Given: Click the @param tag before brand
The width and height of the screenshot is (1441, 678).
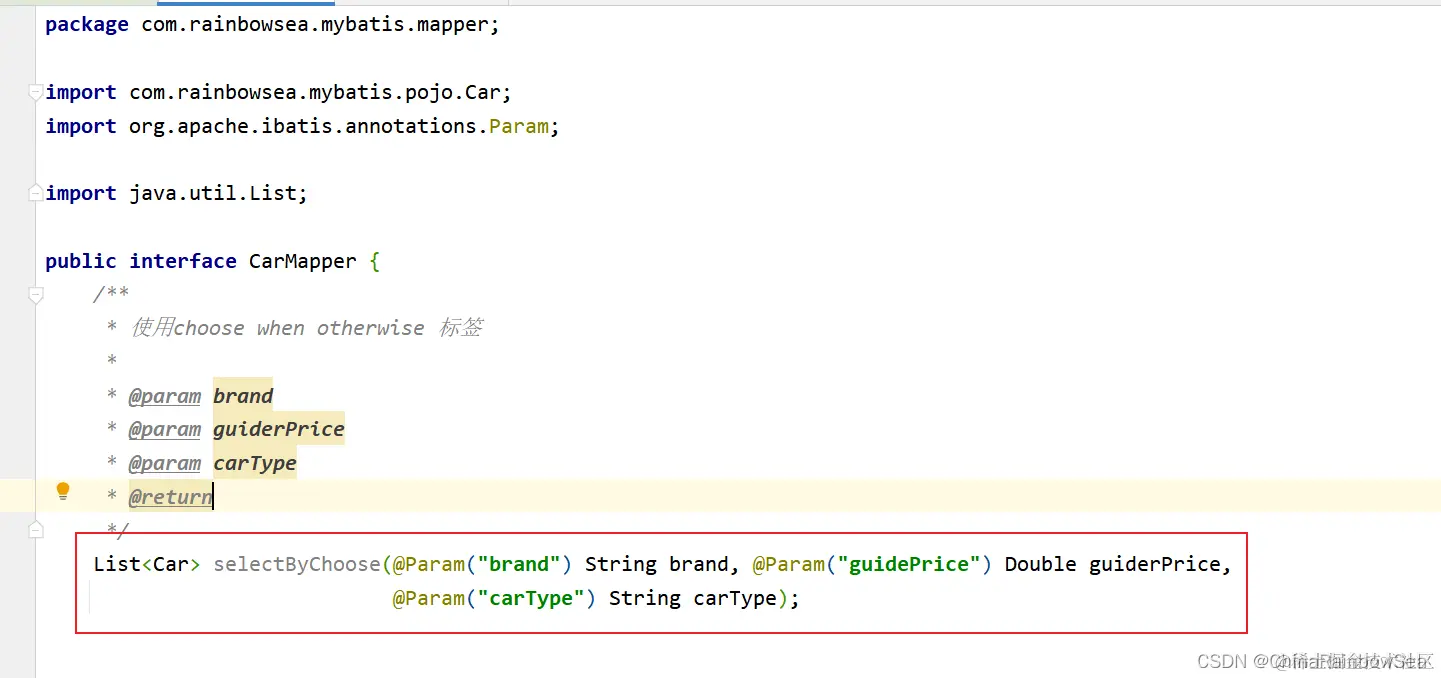Looking at the screenshot, I should point(165,396).
